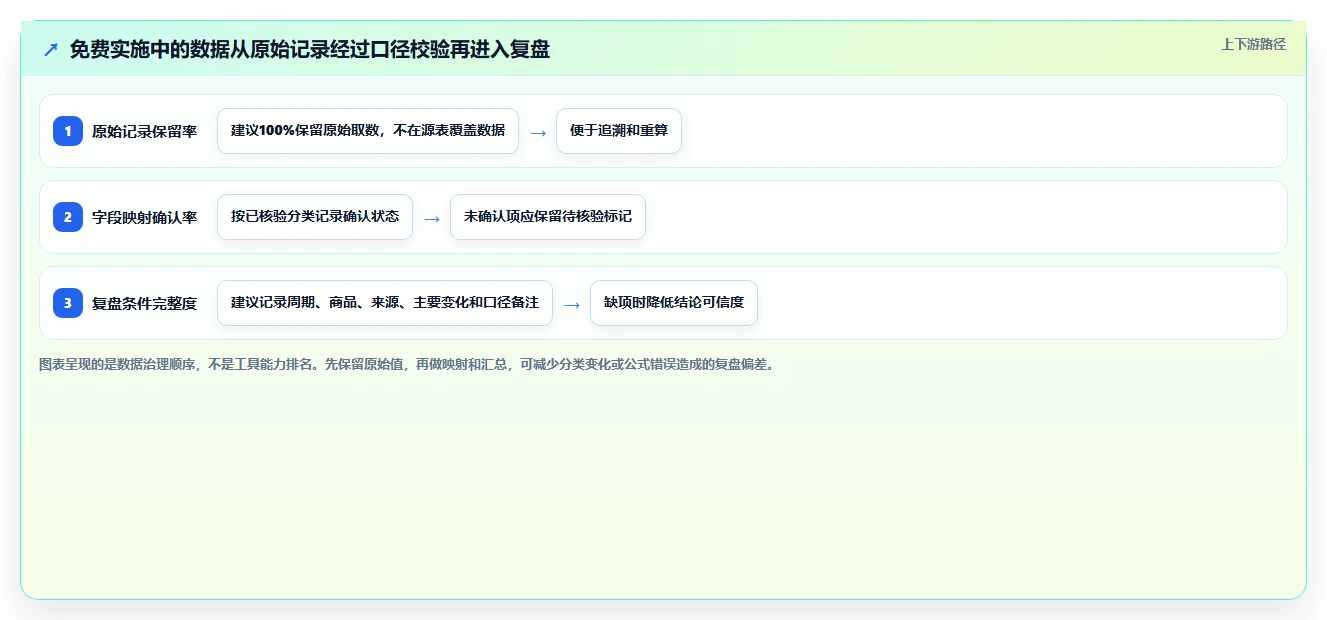Select step number 3 badge
This screenshot has width=1327, height=620.
coord(68,303)
